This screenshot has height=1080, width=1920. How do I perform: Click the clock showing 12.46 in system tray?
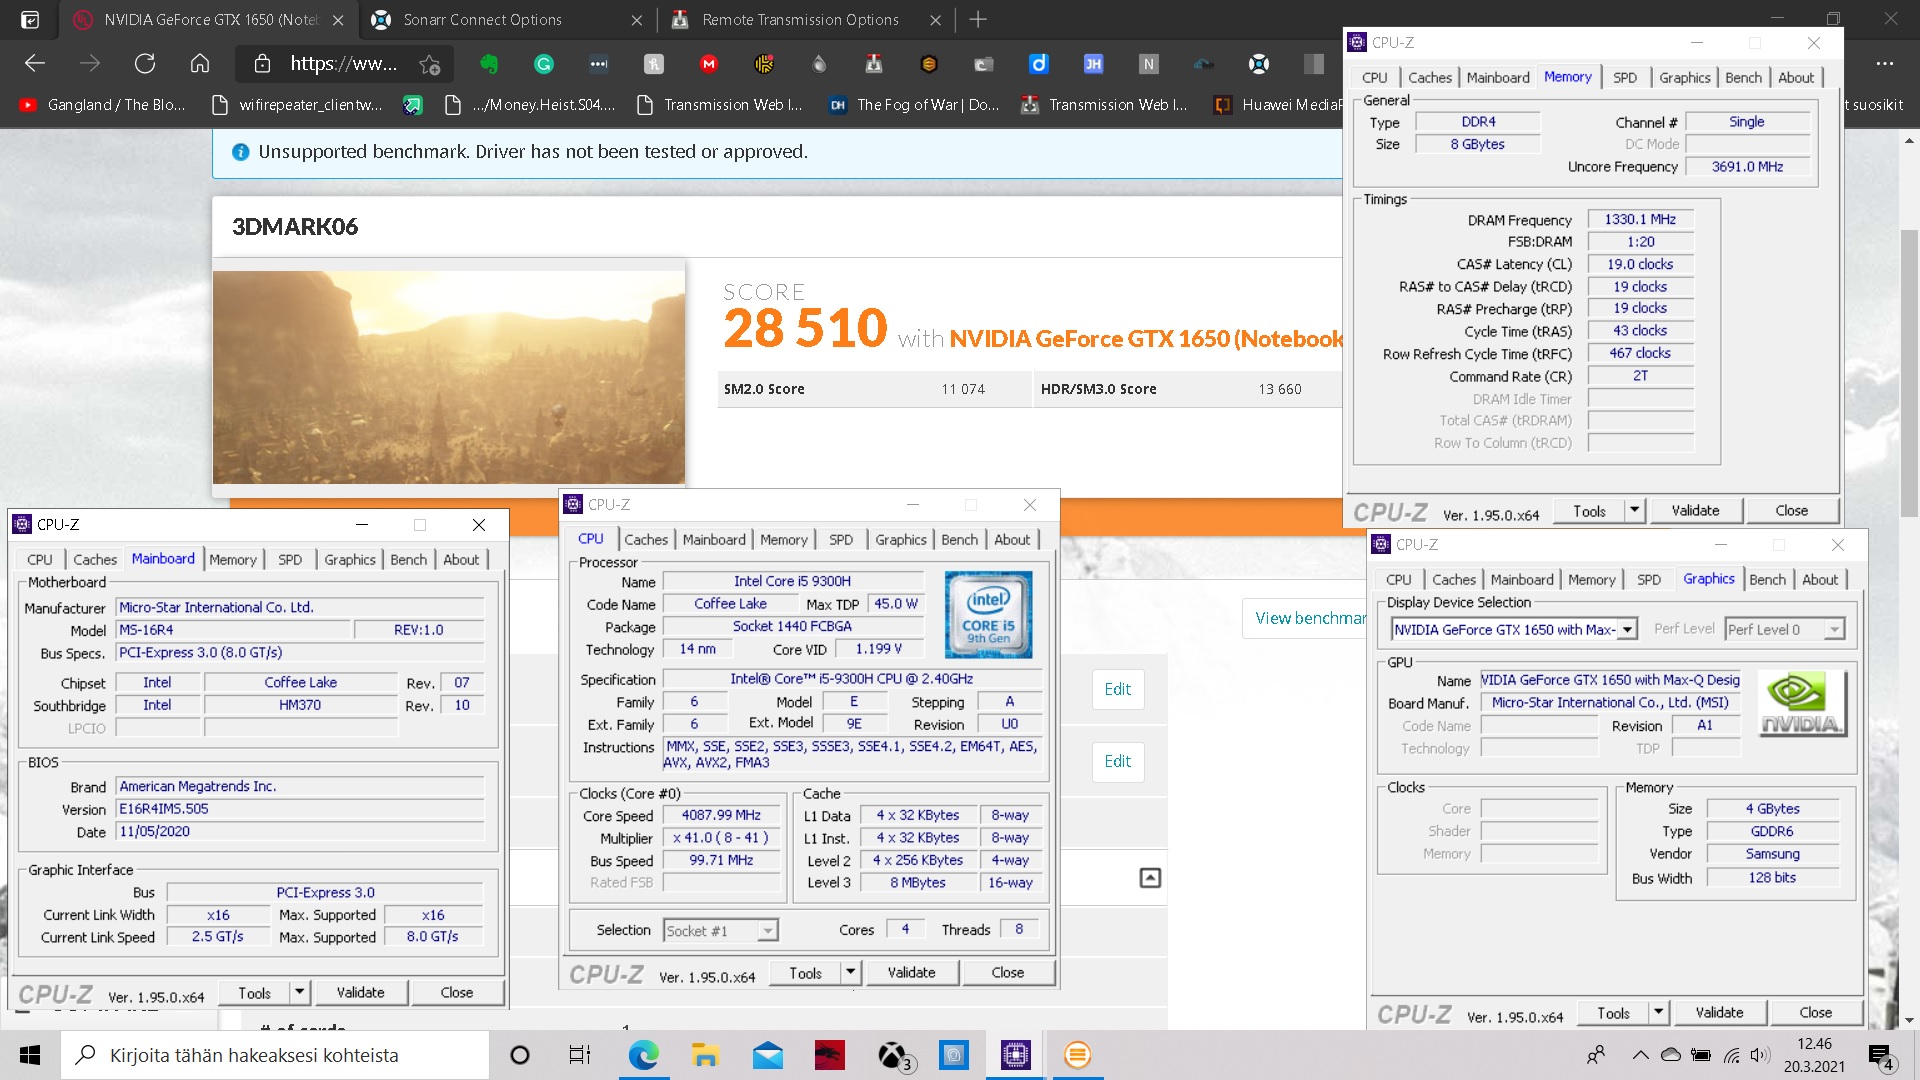(1815, 1044)
